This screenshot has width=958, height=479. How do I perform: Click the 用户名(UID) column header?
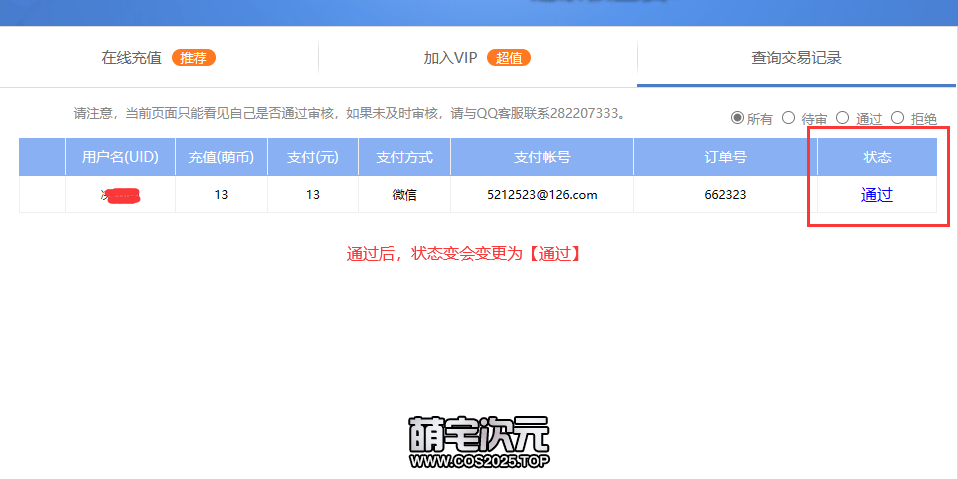(x=120, y=157)
